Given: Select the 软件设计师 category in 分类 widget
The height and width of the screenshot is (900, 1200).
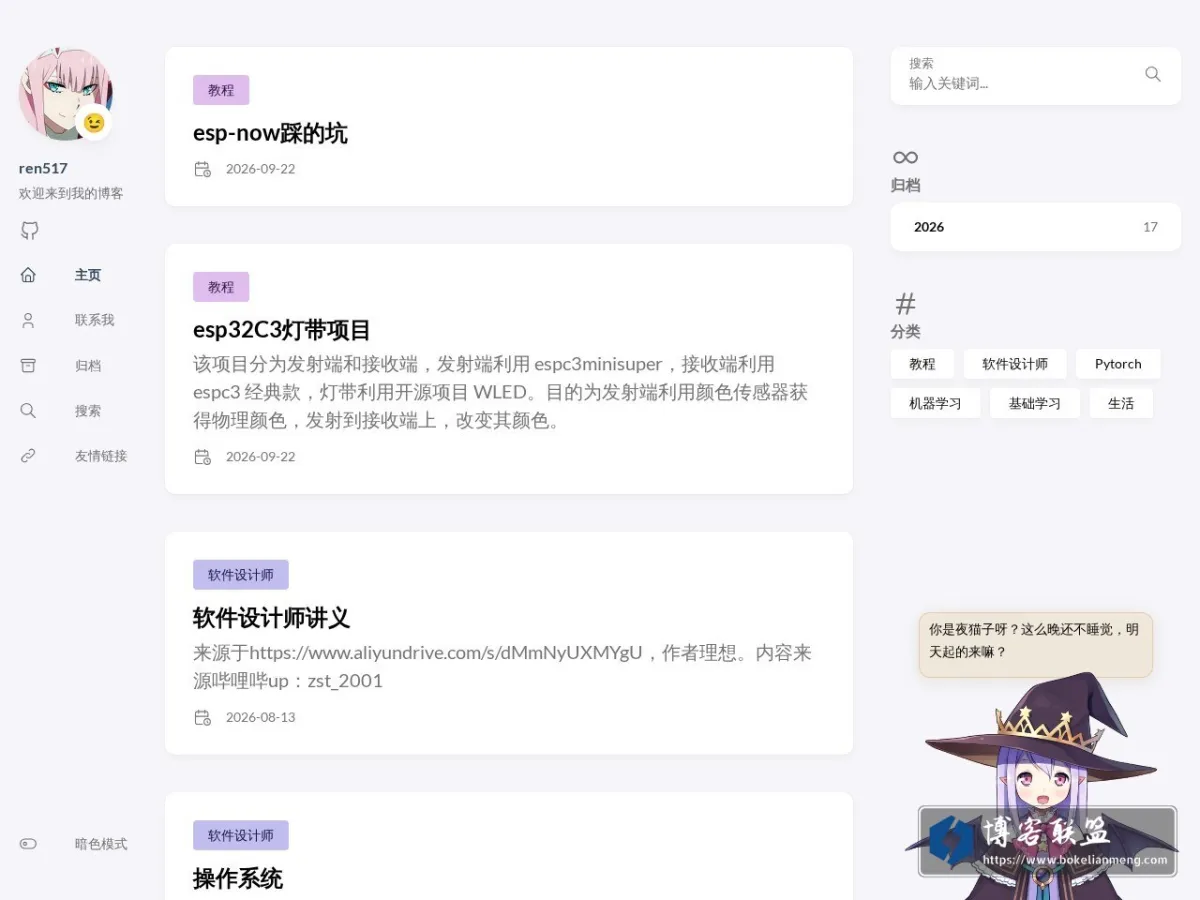Looking at the screenshot, I should [x=1015, y=364].
